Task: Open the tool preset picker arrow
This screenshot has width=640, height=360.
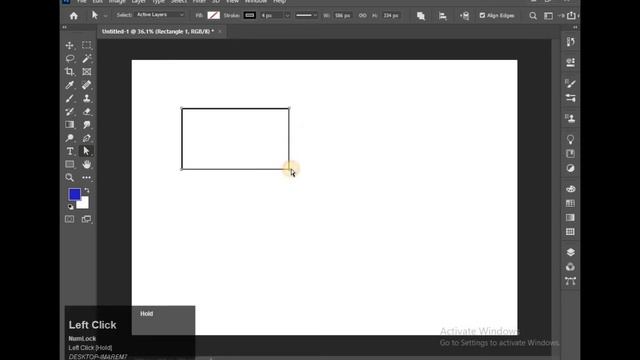Action: click(105, 16)
